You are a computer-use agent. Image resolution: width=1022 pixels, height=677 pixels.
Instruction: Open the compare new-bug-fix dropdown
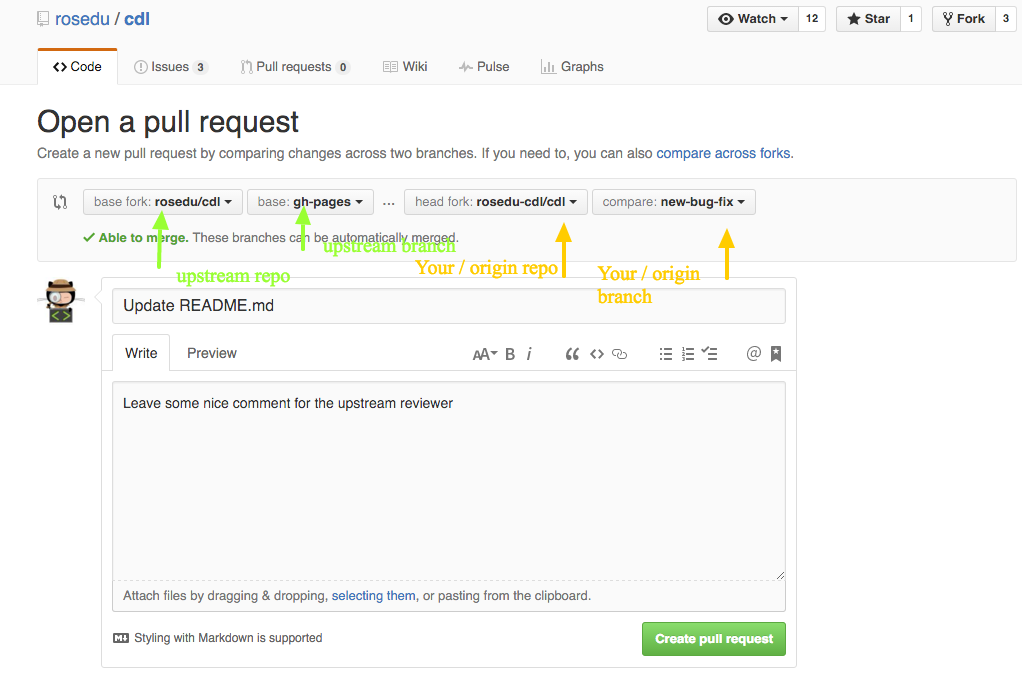(x=674, y=202)
